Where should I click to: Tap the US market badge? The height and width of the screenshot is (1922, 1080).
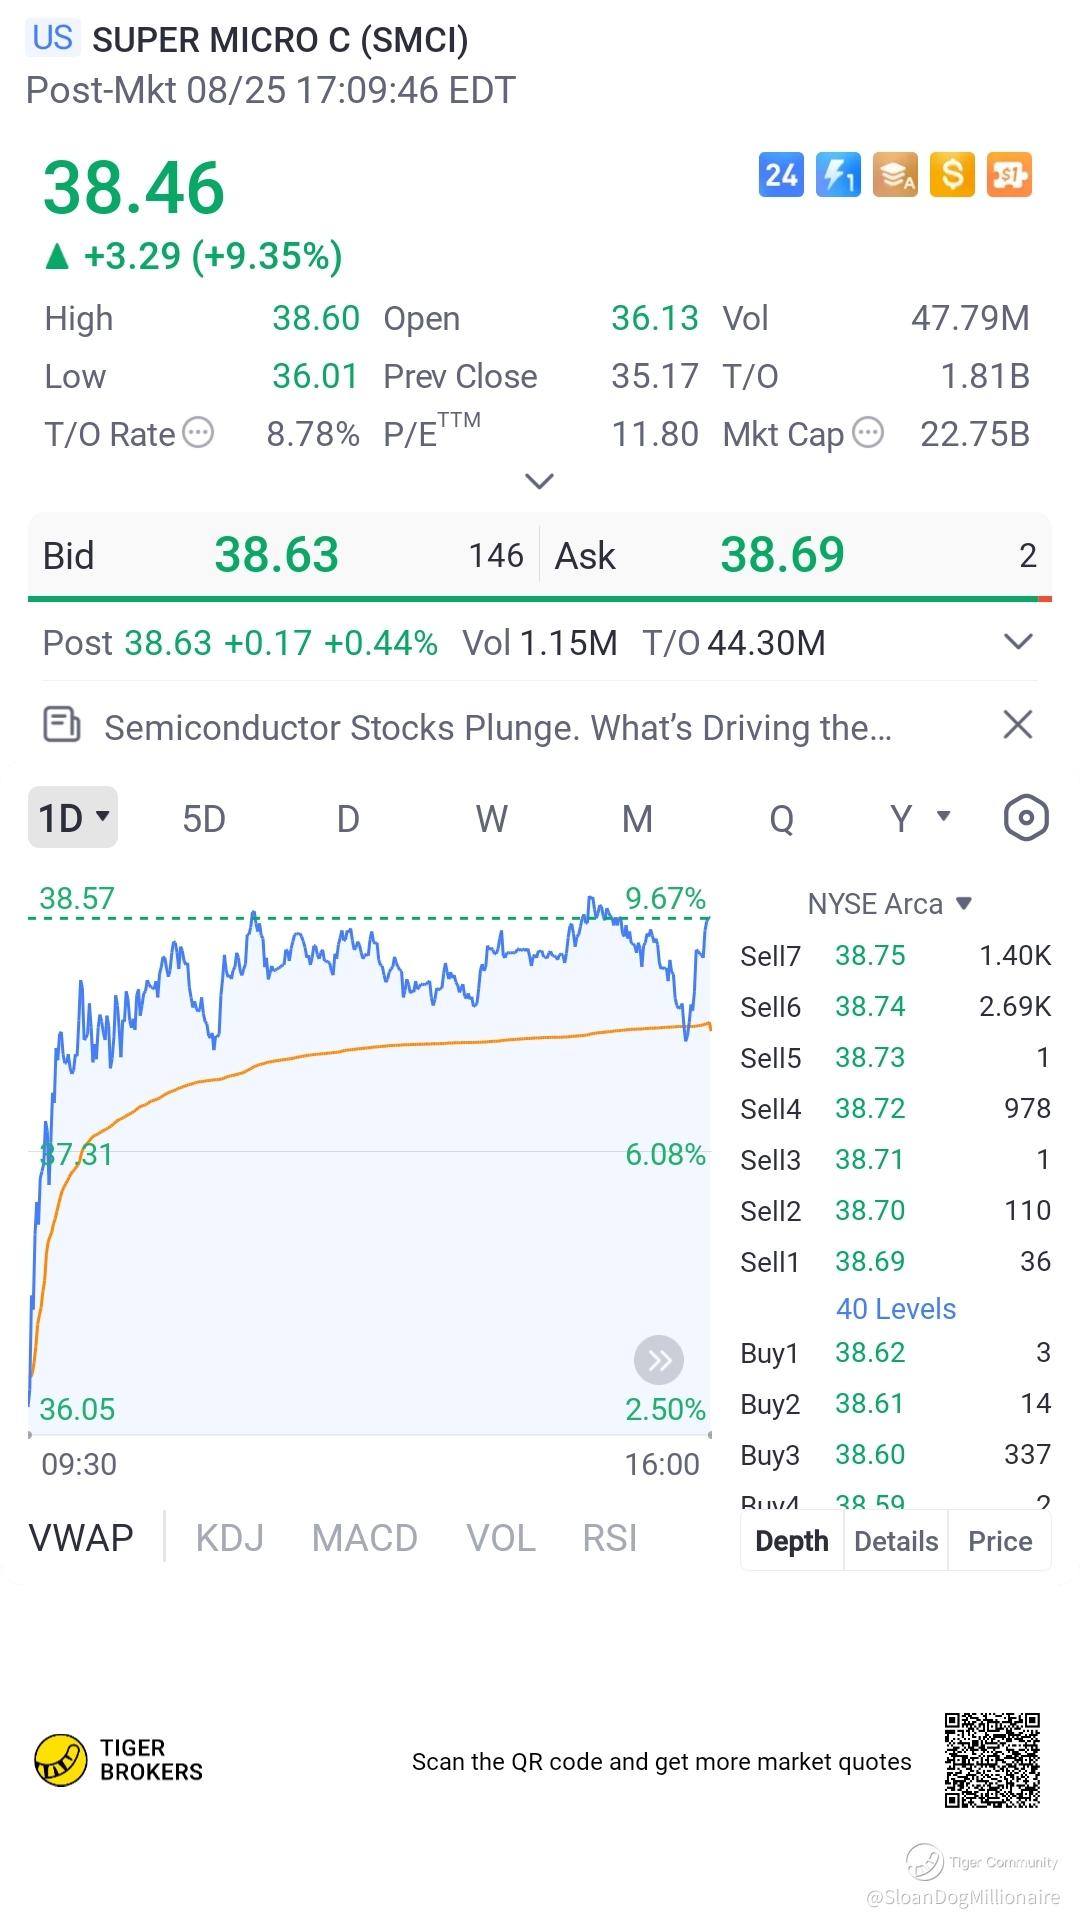[x=53, y=38]
